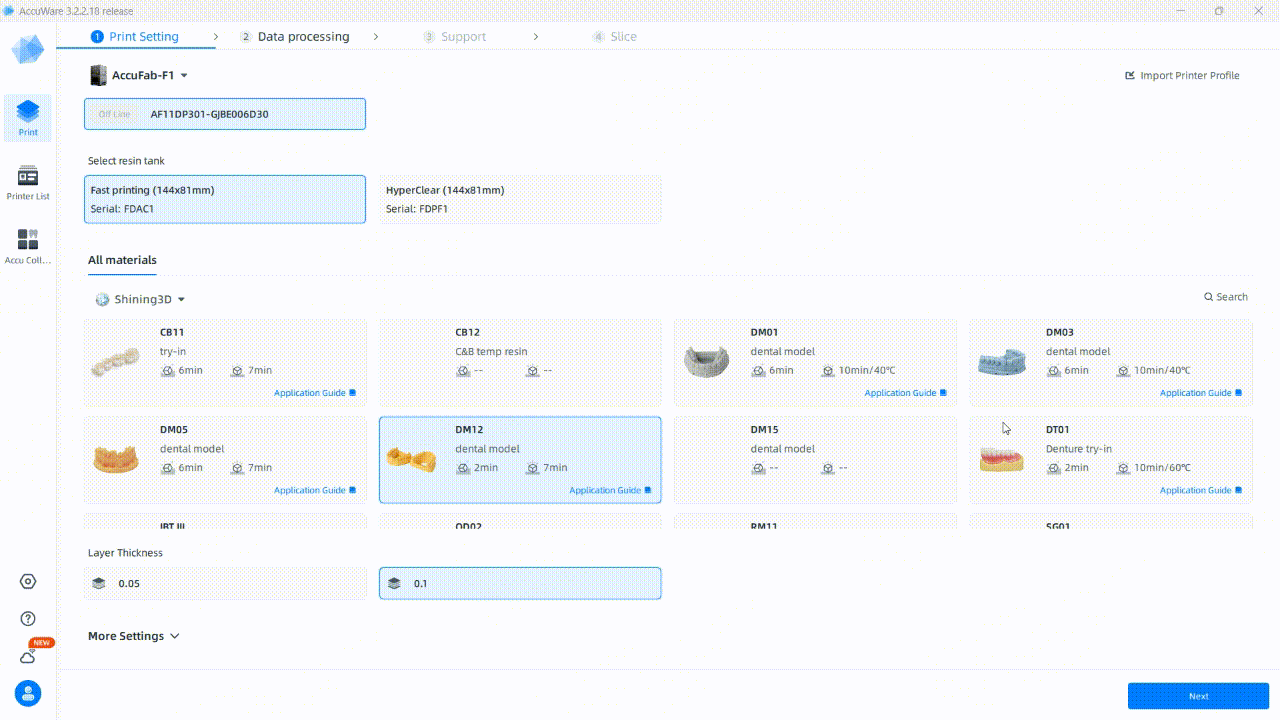
Task: Open DM01 Application Guide link
Action: point(905,393)
